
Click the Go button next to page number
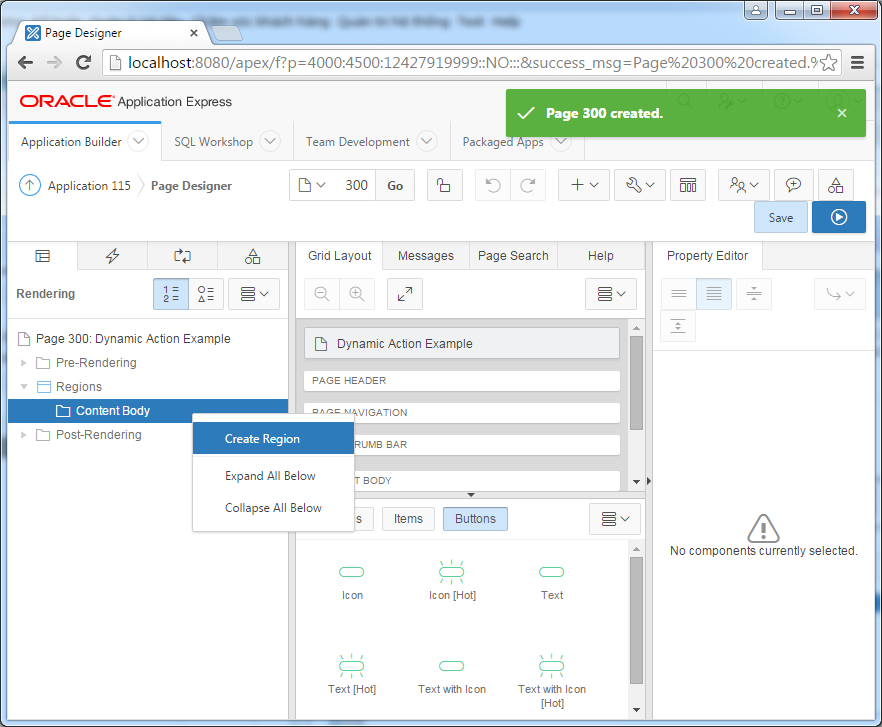395,185
